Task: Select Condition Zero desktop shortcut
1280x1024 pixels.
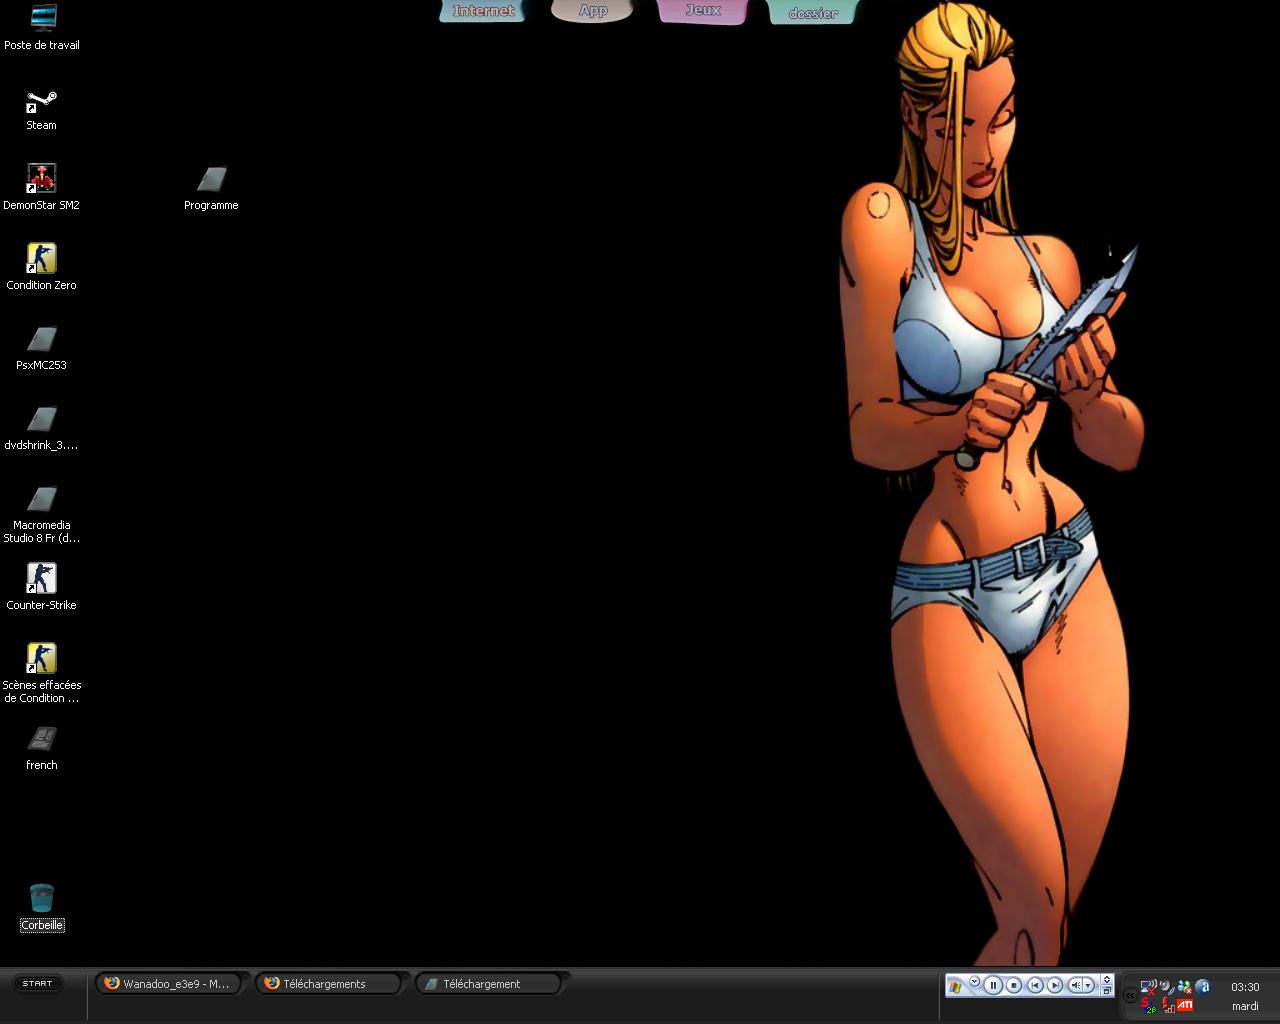Action: (x=41, y=267)
